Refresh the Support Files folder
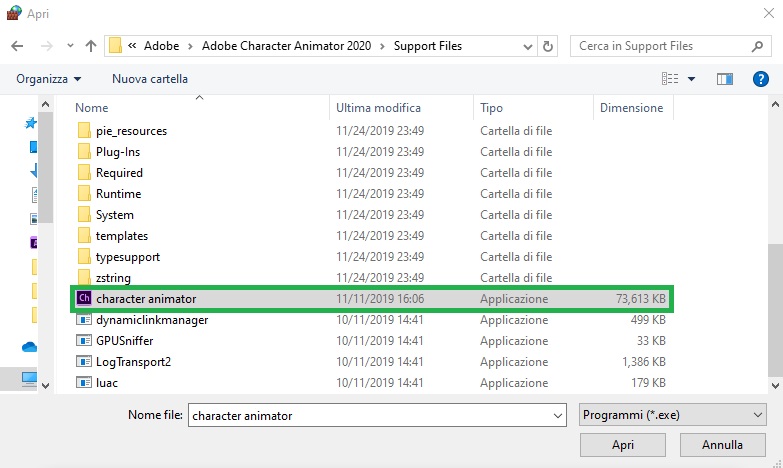The height and width of the screenshot is (468, 783). pos(548,46)
